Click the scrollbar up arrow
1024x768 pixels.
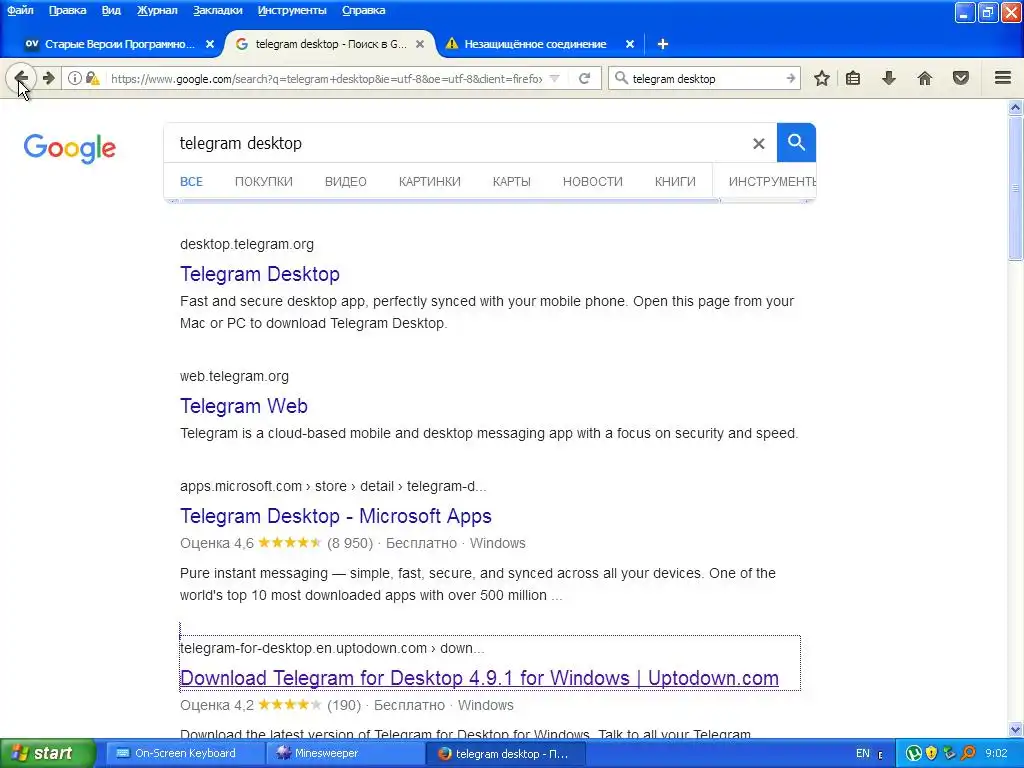click(x=1016, y=107)
